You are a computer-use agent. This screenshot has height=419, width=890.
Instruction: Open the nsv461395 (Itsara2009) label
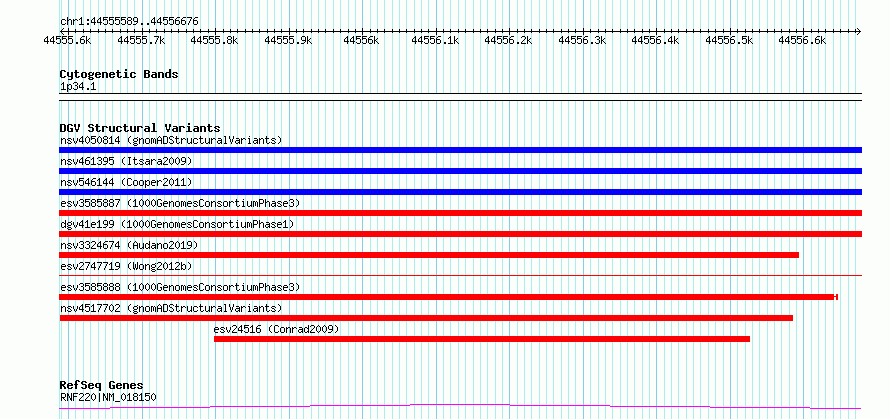(126, 161)
